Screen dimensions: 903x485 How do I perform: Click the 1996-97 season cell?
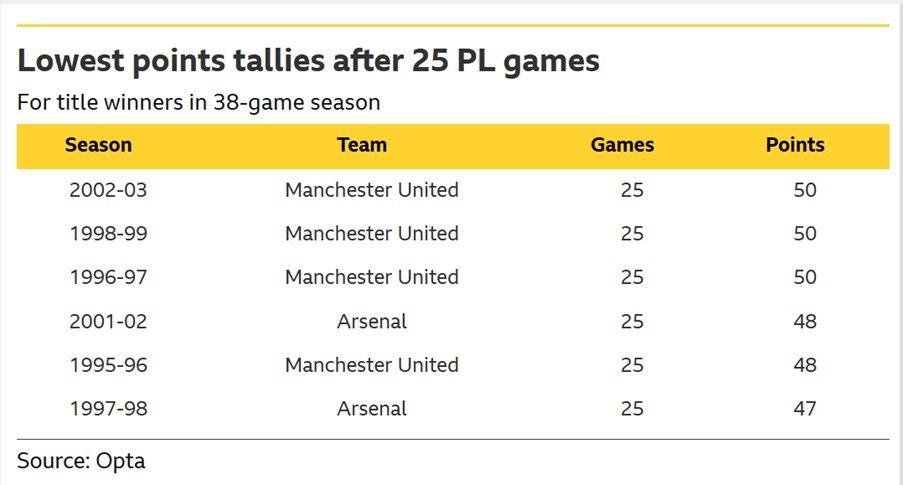pyautogui.click(x=108, y=277)
